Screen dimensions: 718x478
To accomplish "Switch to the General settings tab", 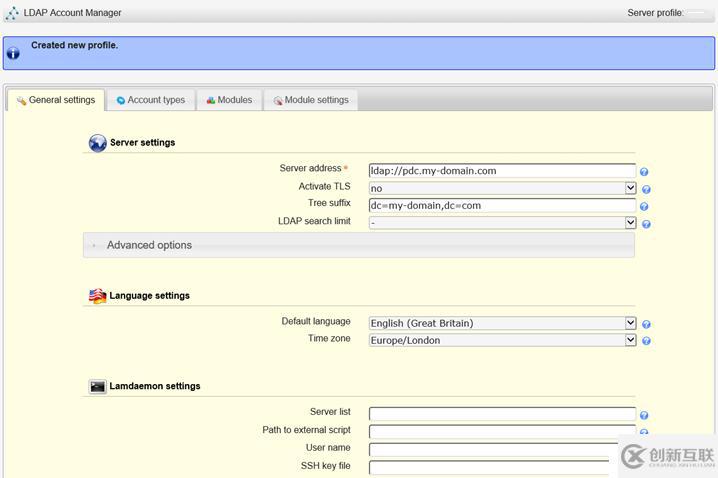I will pos(56,100).
